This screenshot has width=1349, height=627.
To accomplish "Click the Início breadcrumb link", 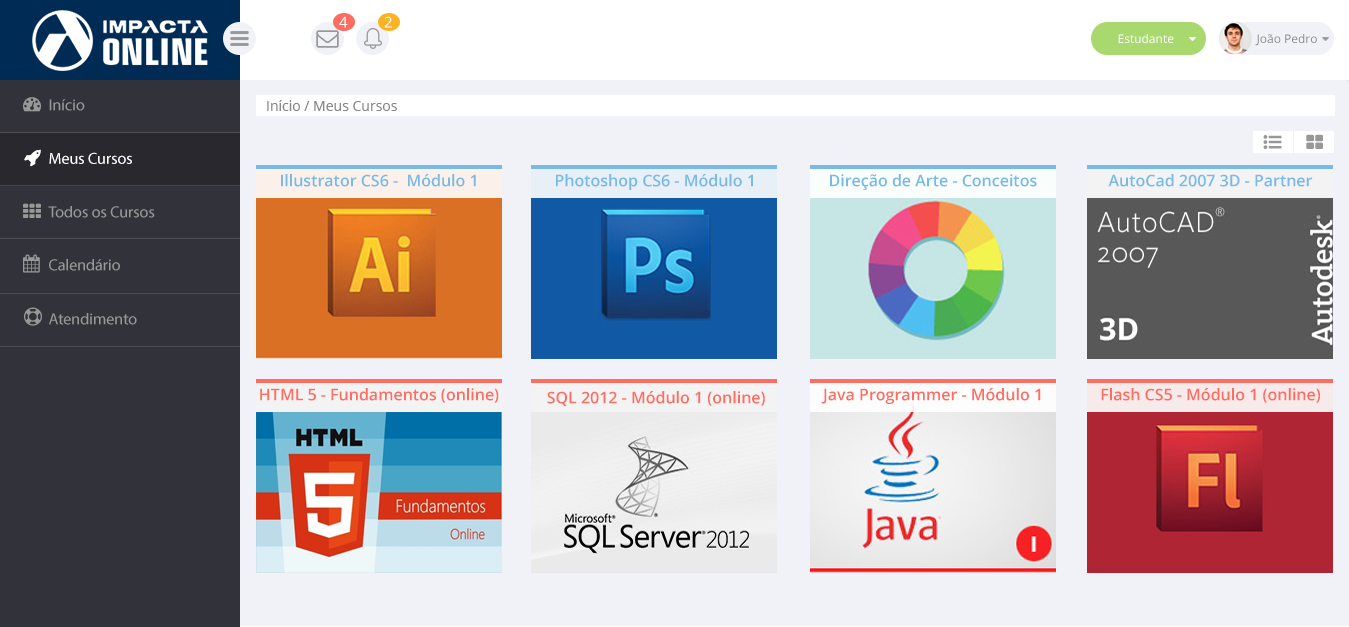I will tap(283, 106).
